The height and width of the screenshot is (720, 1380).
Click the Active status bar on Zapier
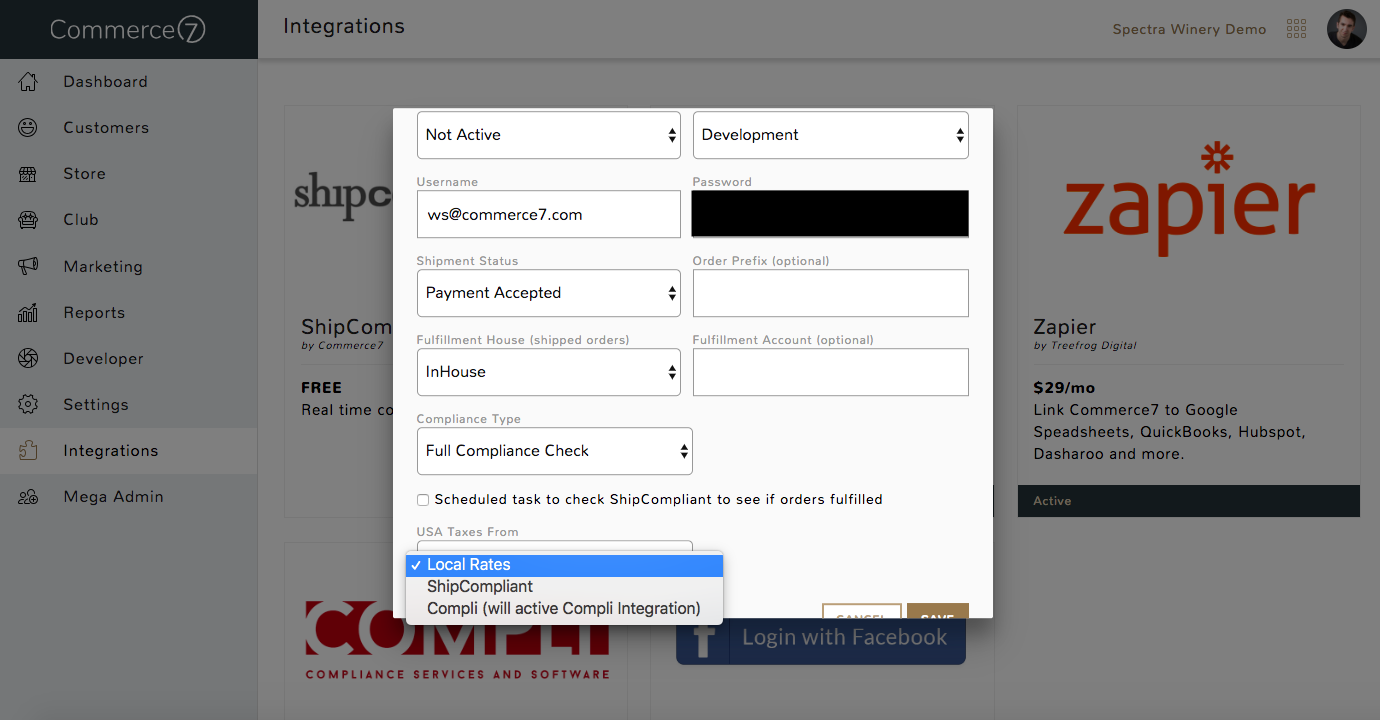(1189, 501)
